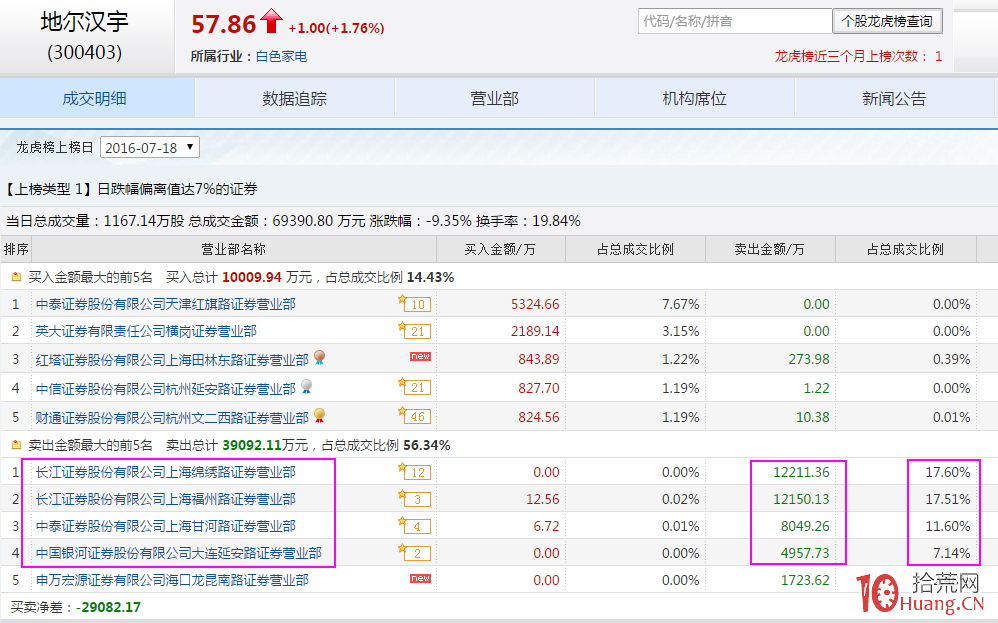Open the 龙虎榜上榜日 date dropdown
This screenshot has width=998, height=623.
(x=149, y=145)
